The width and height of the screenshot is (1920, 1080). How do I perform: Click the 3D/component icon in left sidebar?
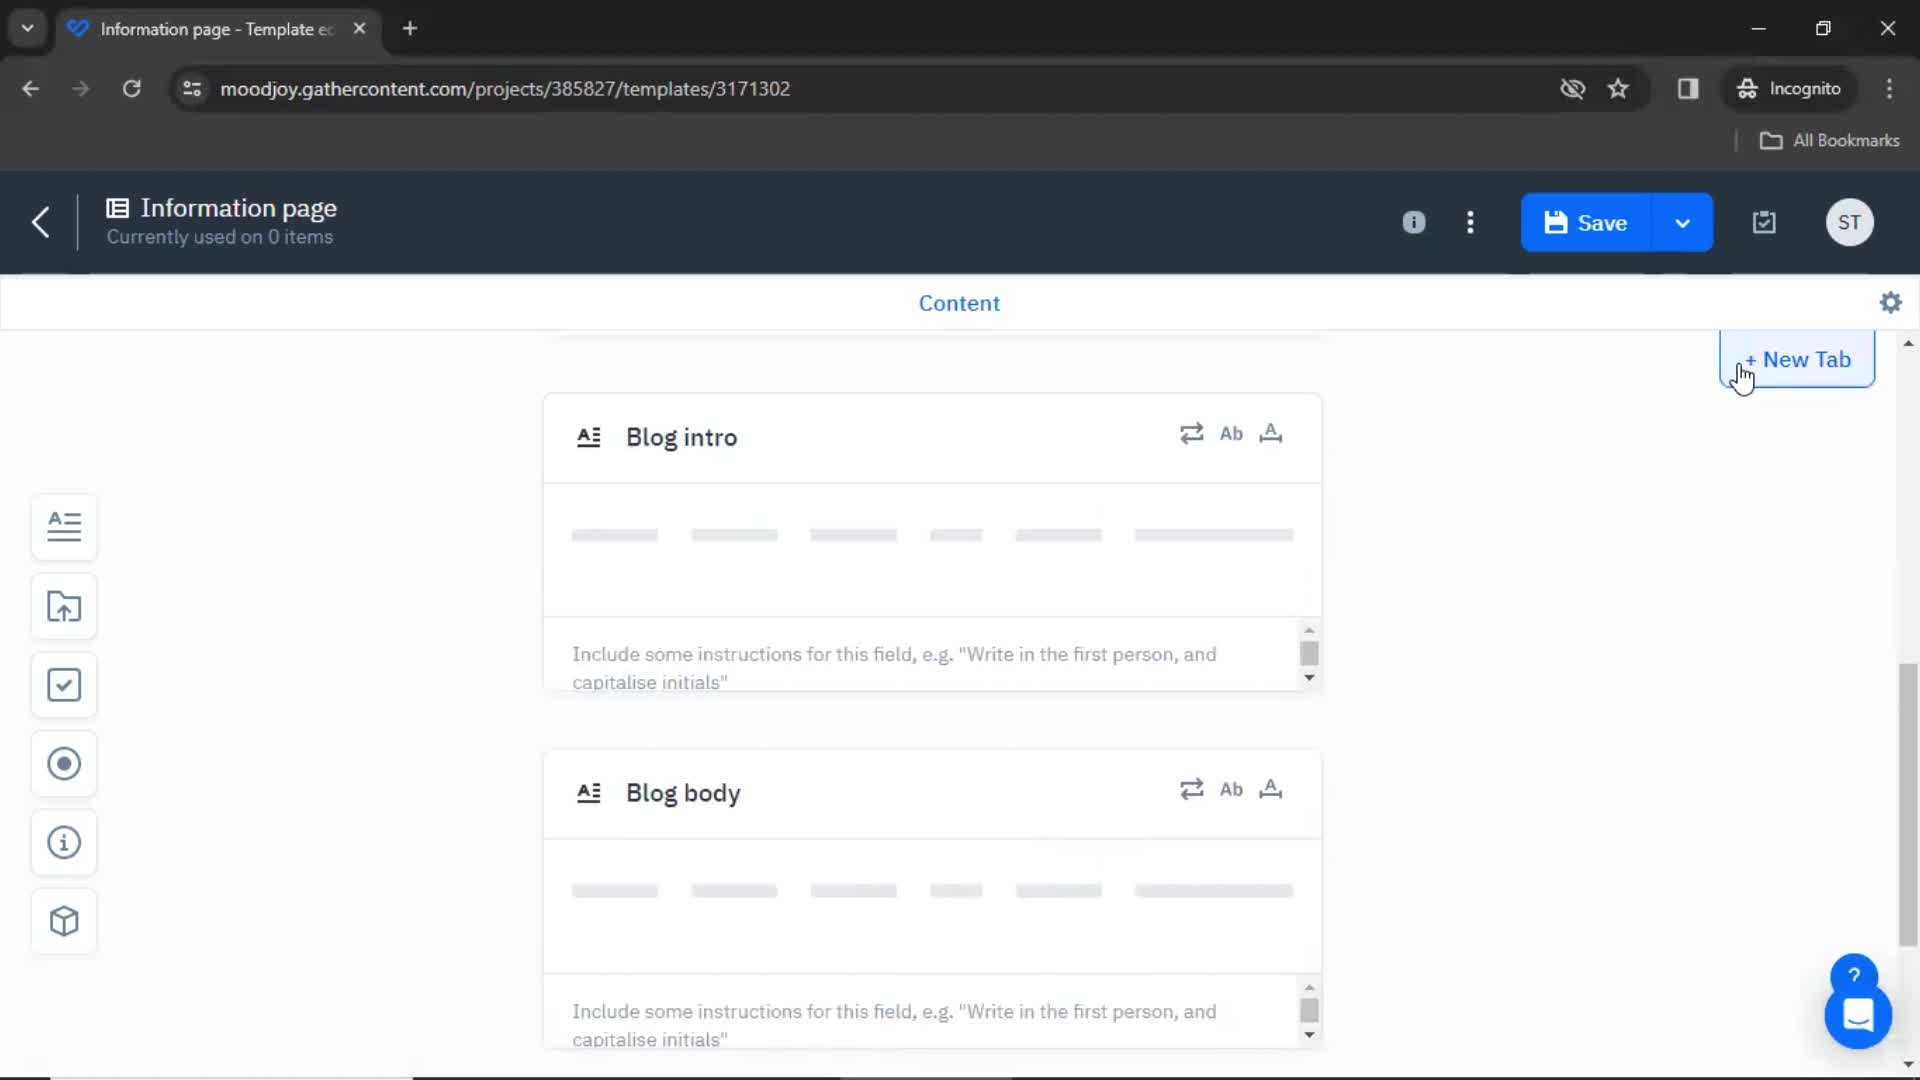click(x=63, y=920)
